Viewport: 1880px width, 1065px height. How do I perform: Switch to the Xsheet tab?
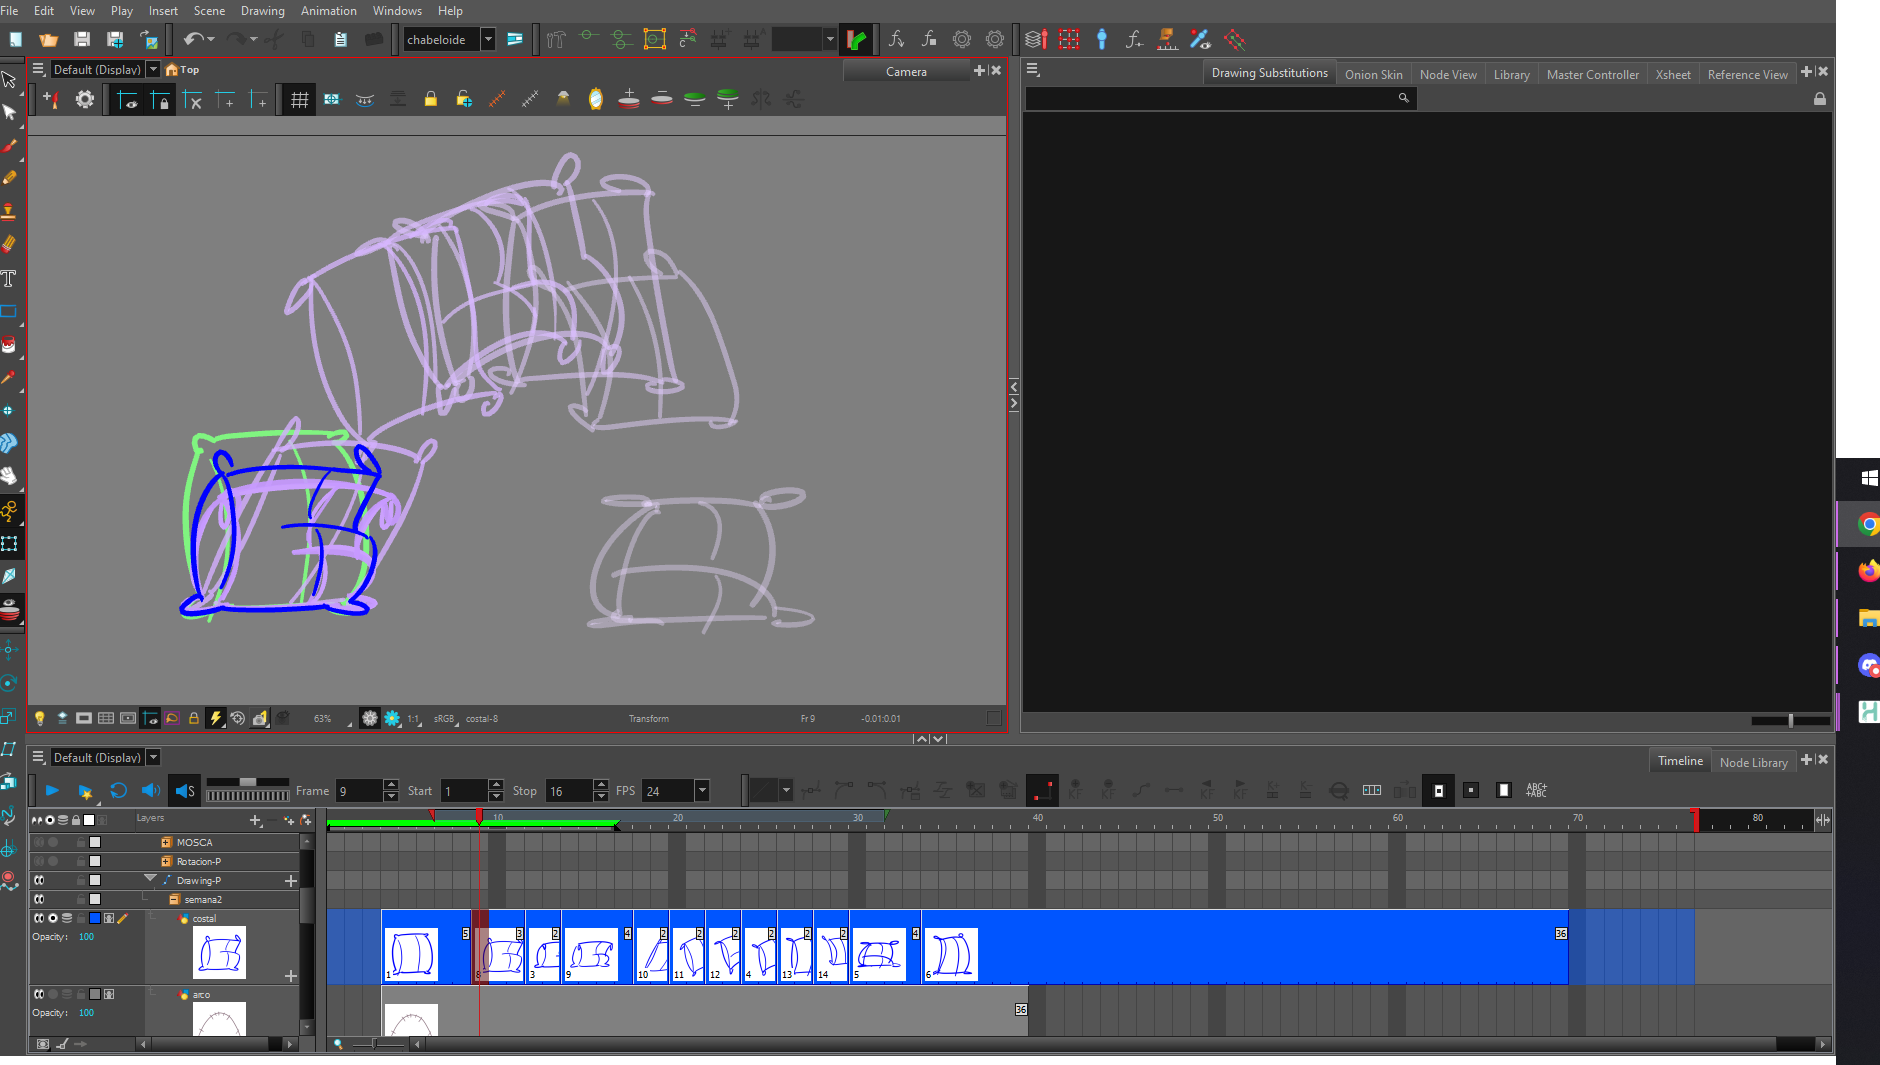(x=1672, y=74)
